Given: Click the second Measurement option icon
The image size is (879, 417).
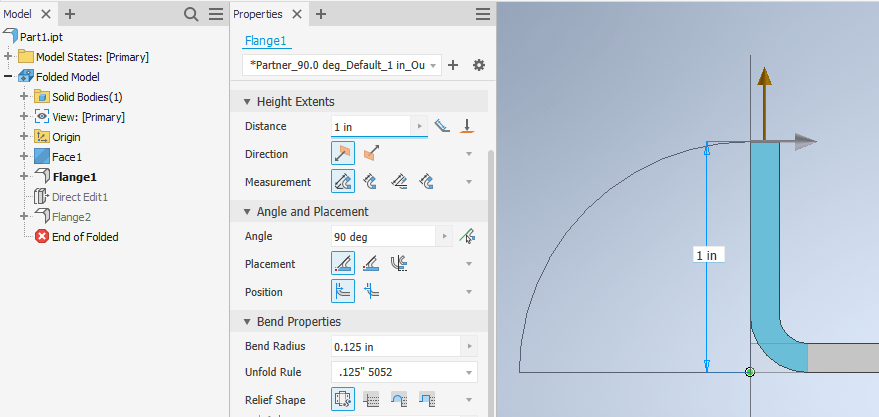Looking at the screenshot, I should point(371,182).
